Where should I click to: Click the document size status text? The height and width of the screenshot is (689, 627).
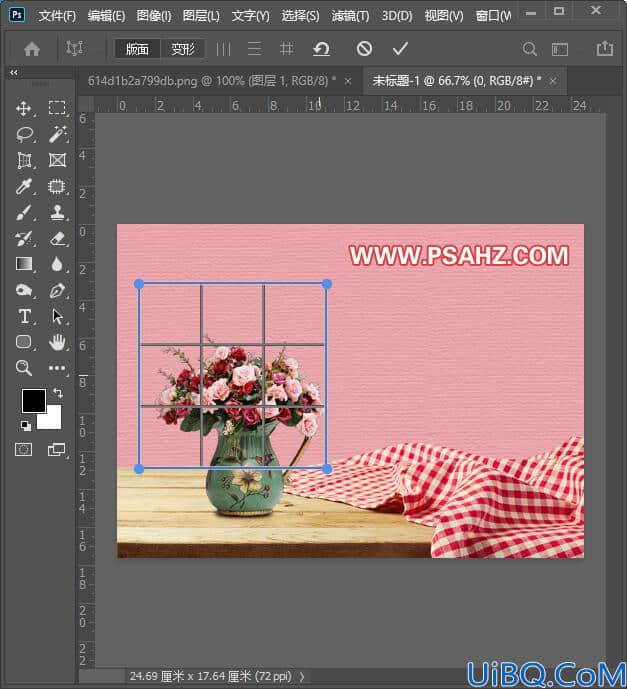tap(210, 676)
